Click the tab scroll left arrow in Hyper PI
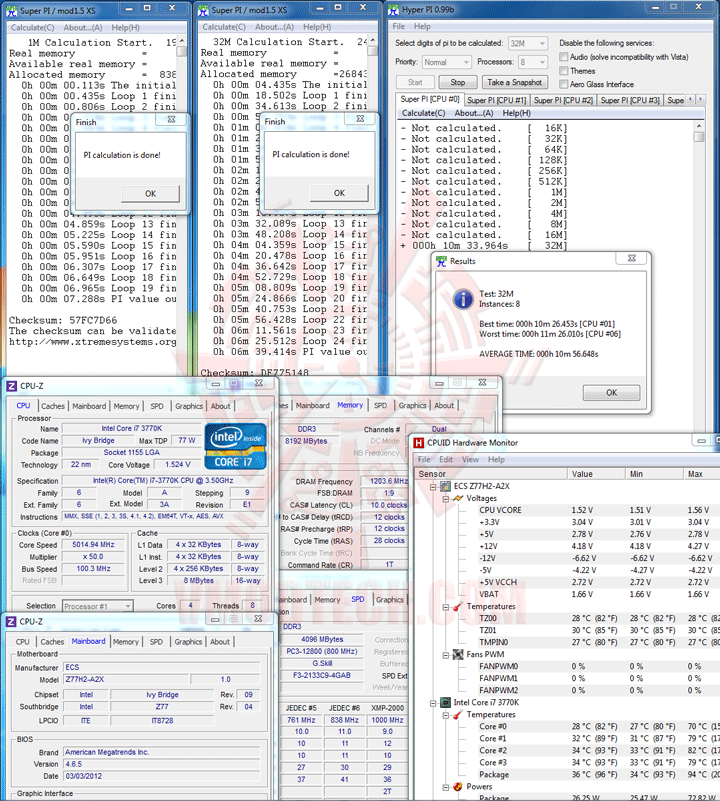 (x=691, y=99)
